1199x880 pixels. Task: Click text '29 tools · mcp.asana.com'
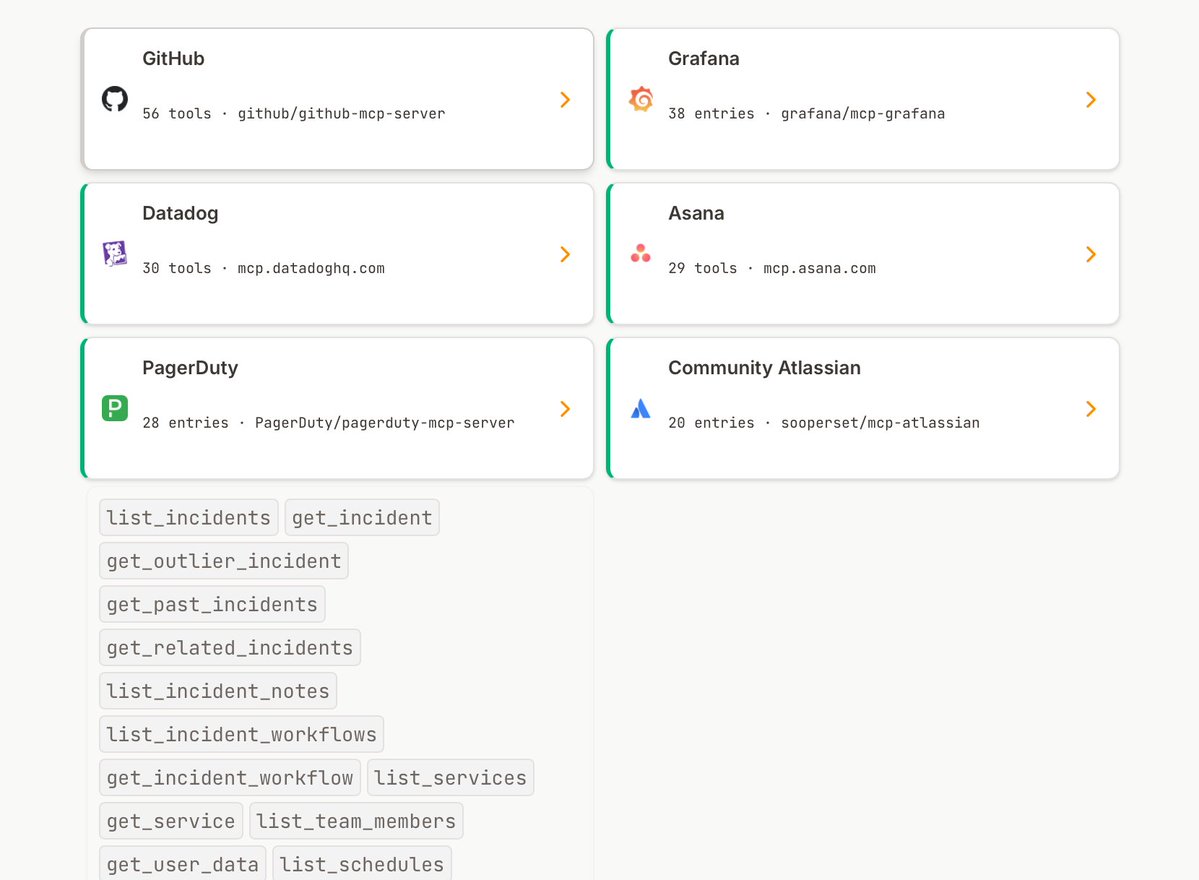772,268
